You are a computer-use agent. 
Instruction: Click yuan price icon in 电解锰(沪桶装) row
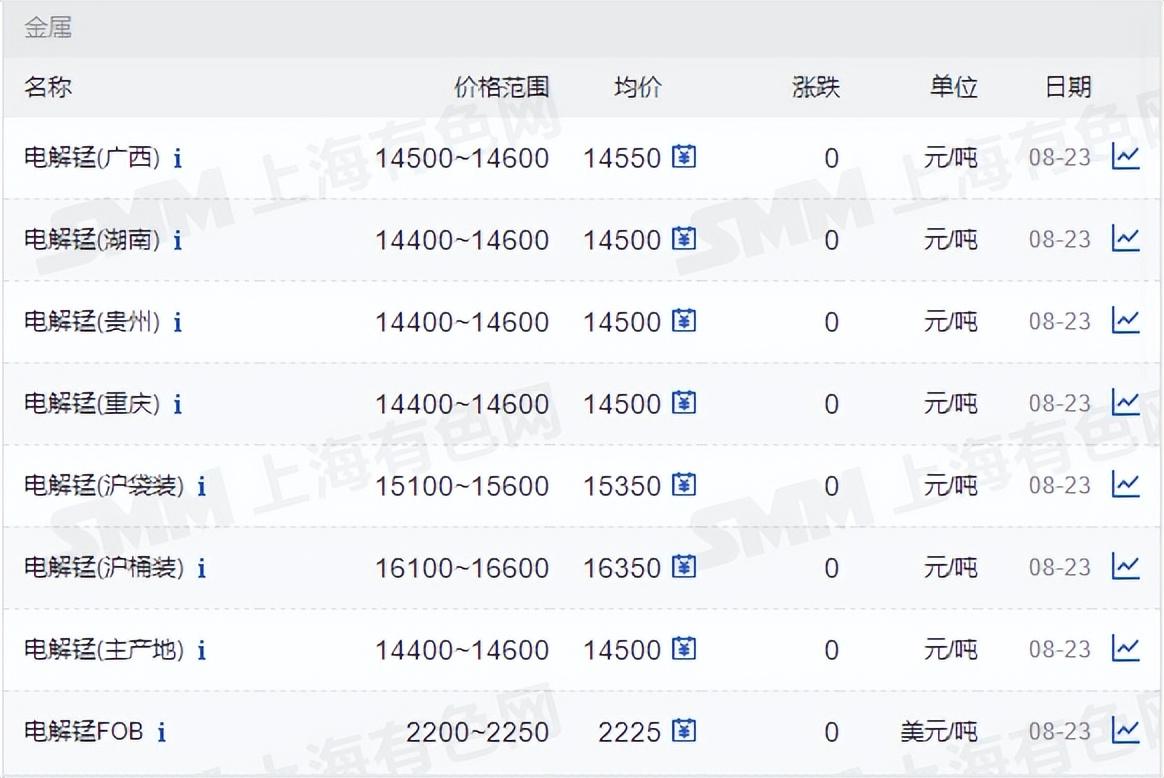point(684,567)
